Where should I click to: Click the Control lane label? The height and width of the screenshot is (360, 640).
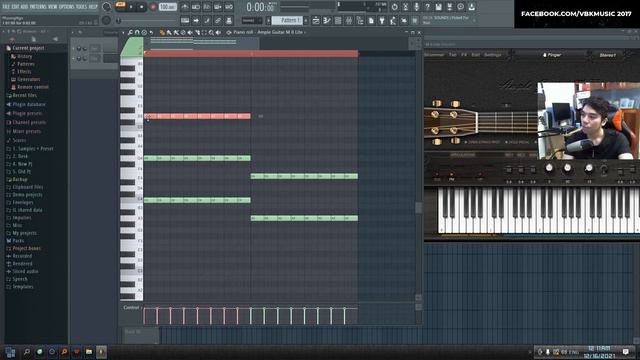131,307
